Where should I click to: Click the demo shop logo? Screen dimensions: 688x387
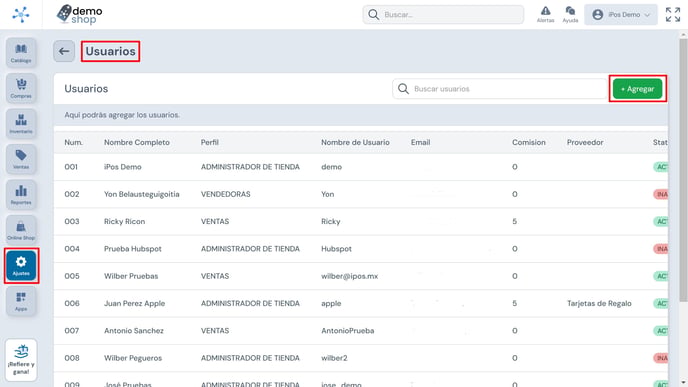pyautogui.click(x=79, y=14)
